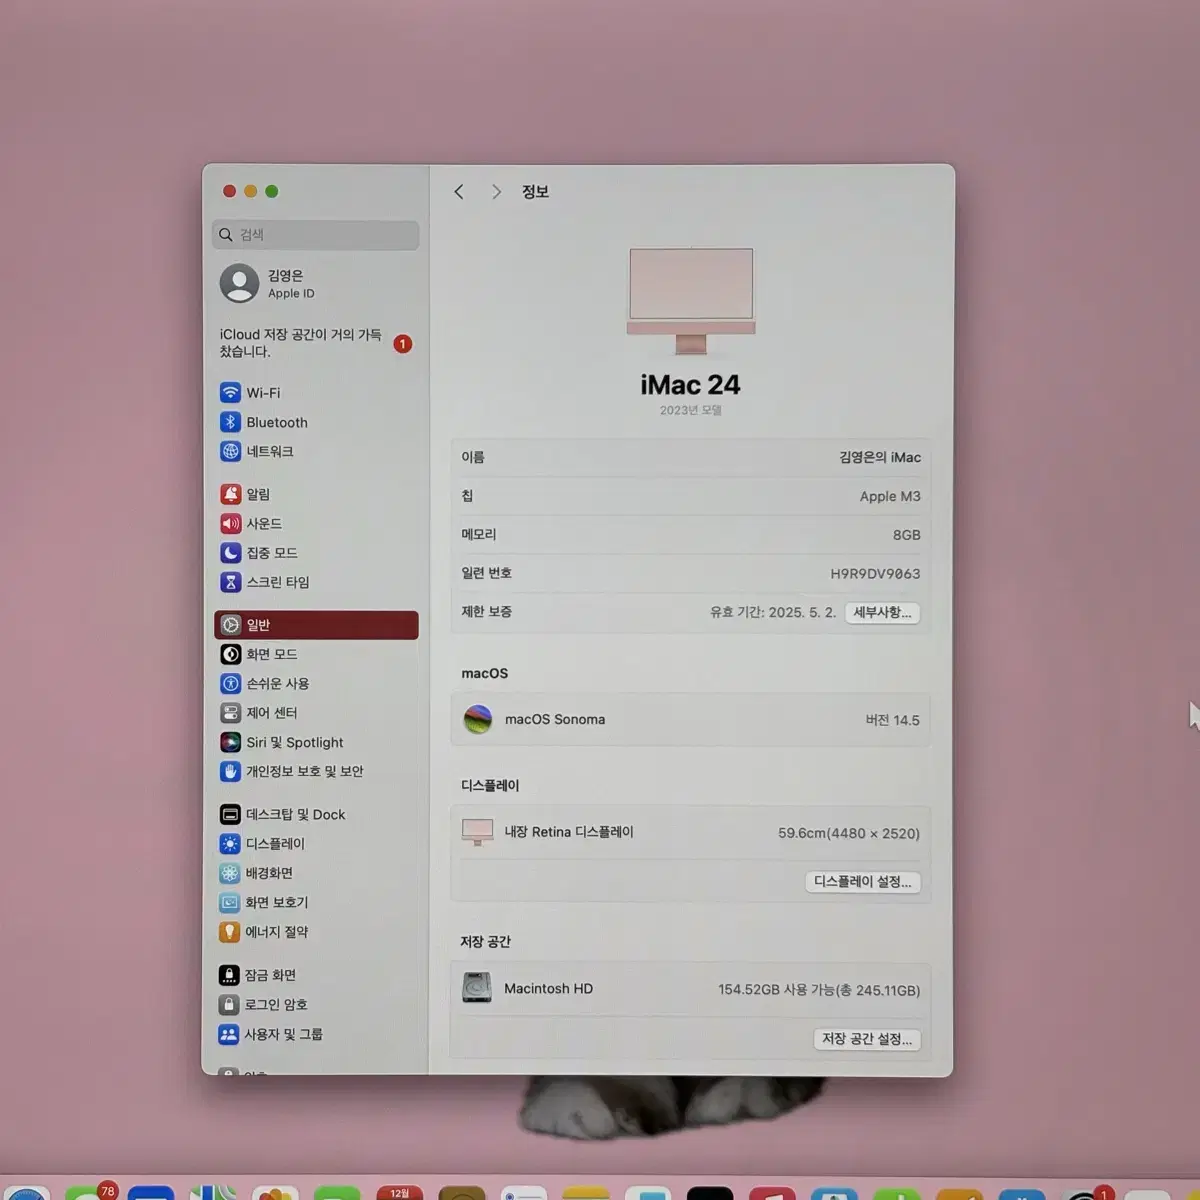The image size is (1200, 1200).
Task: Click the 8GB memory value
Action: pos(907,535)
